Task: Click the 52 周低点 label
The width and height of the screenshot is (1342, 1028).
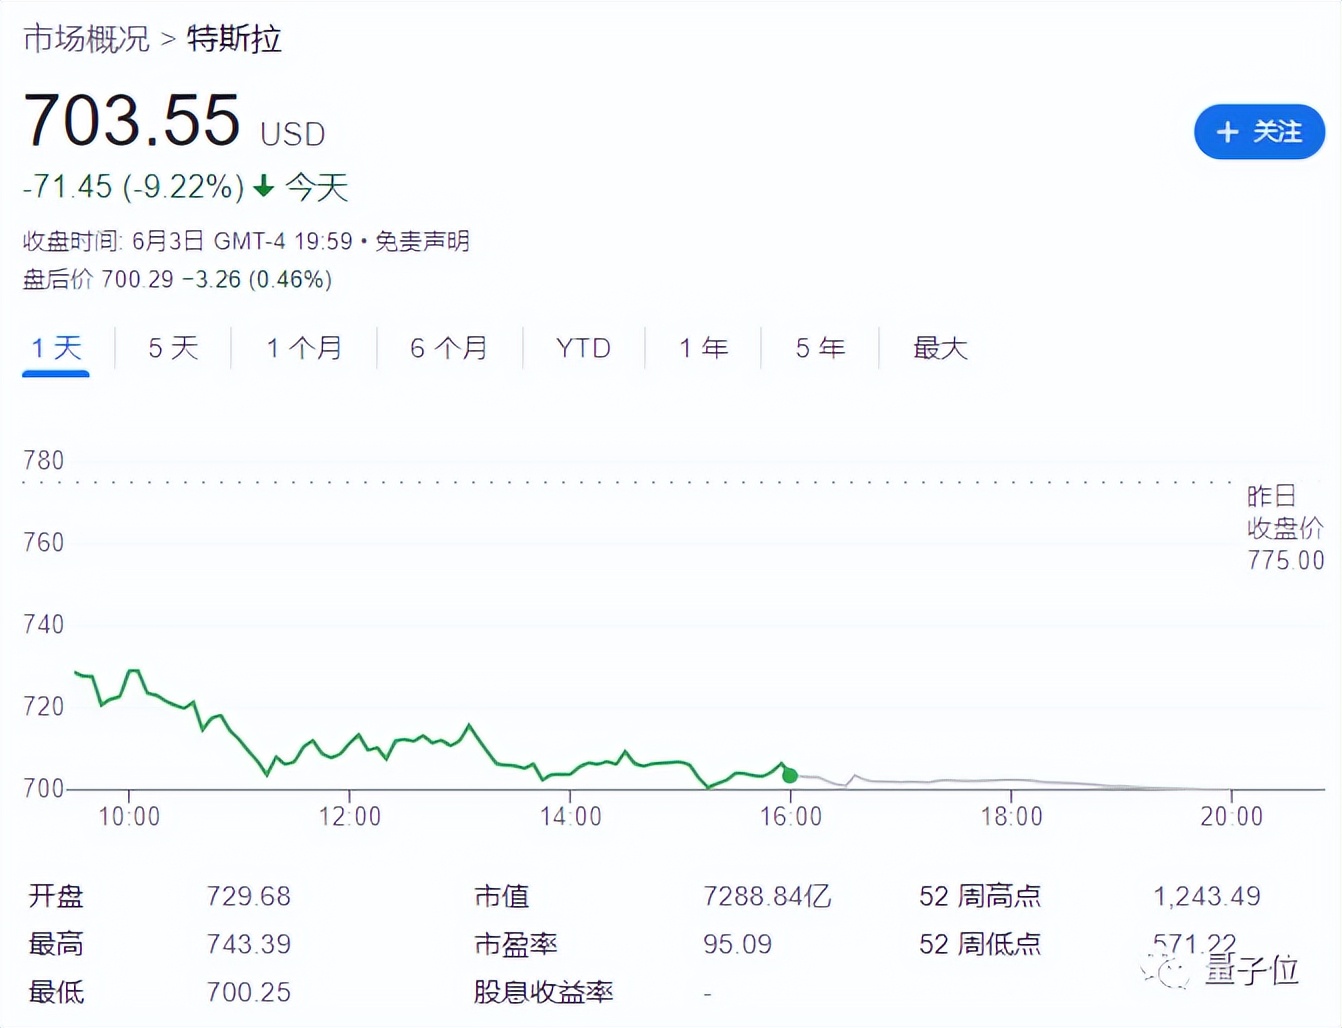Action: (980, 944)
